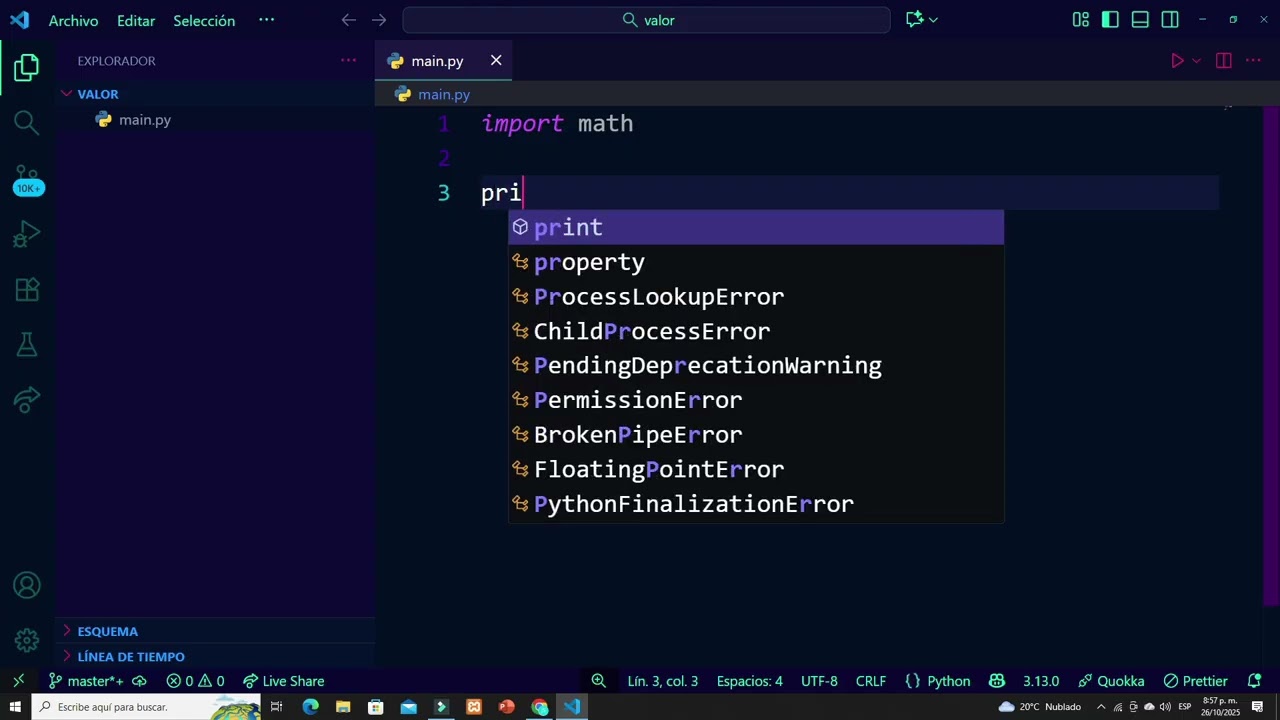This screenshot has width=1280, height=720.
Task: Open Copilot dropdown chevron in title bar
Action: click(x=933, y=20)
